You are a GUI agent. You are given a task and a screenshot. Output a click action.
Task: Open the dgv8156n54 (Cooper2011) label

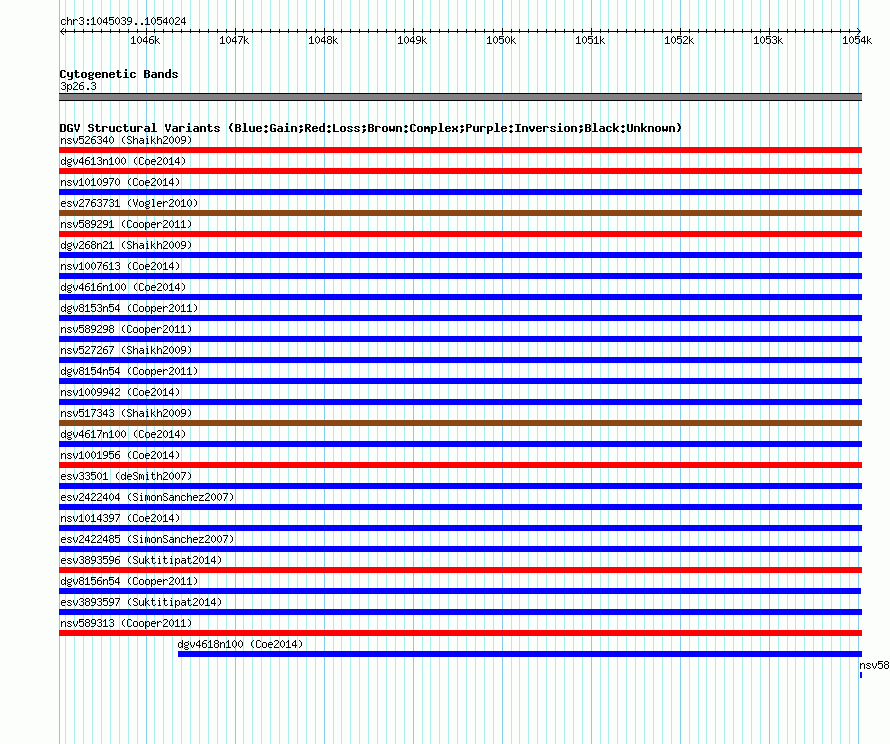click(129, 581)
